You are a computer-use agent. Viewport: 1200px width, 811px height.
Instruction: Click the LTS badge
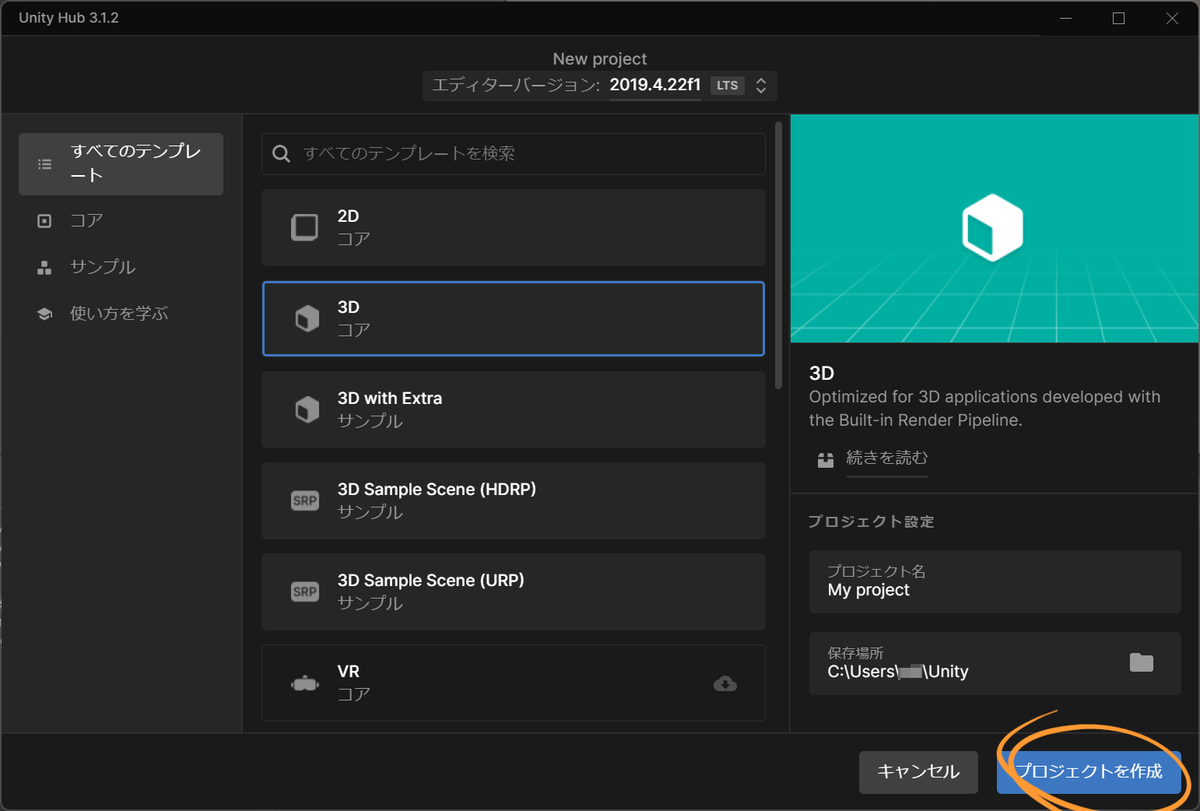point(728,85)
